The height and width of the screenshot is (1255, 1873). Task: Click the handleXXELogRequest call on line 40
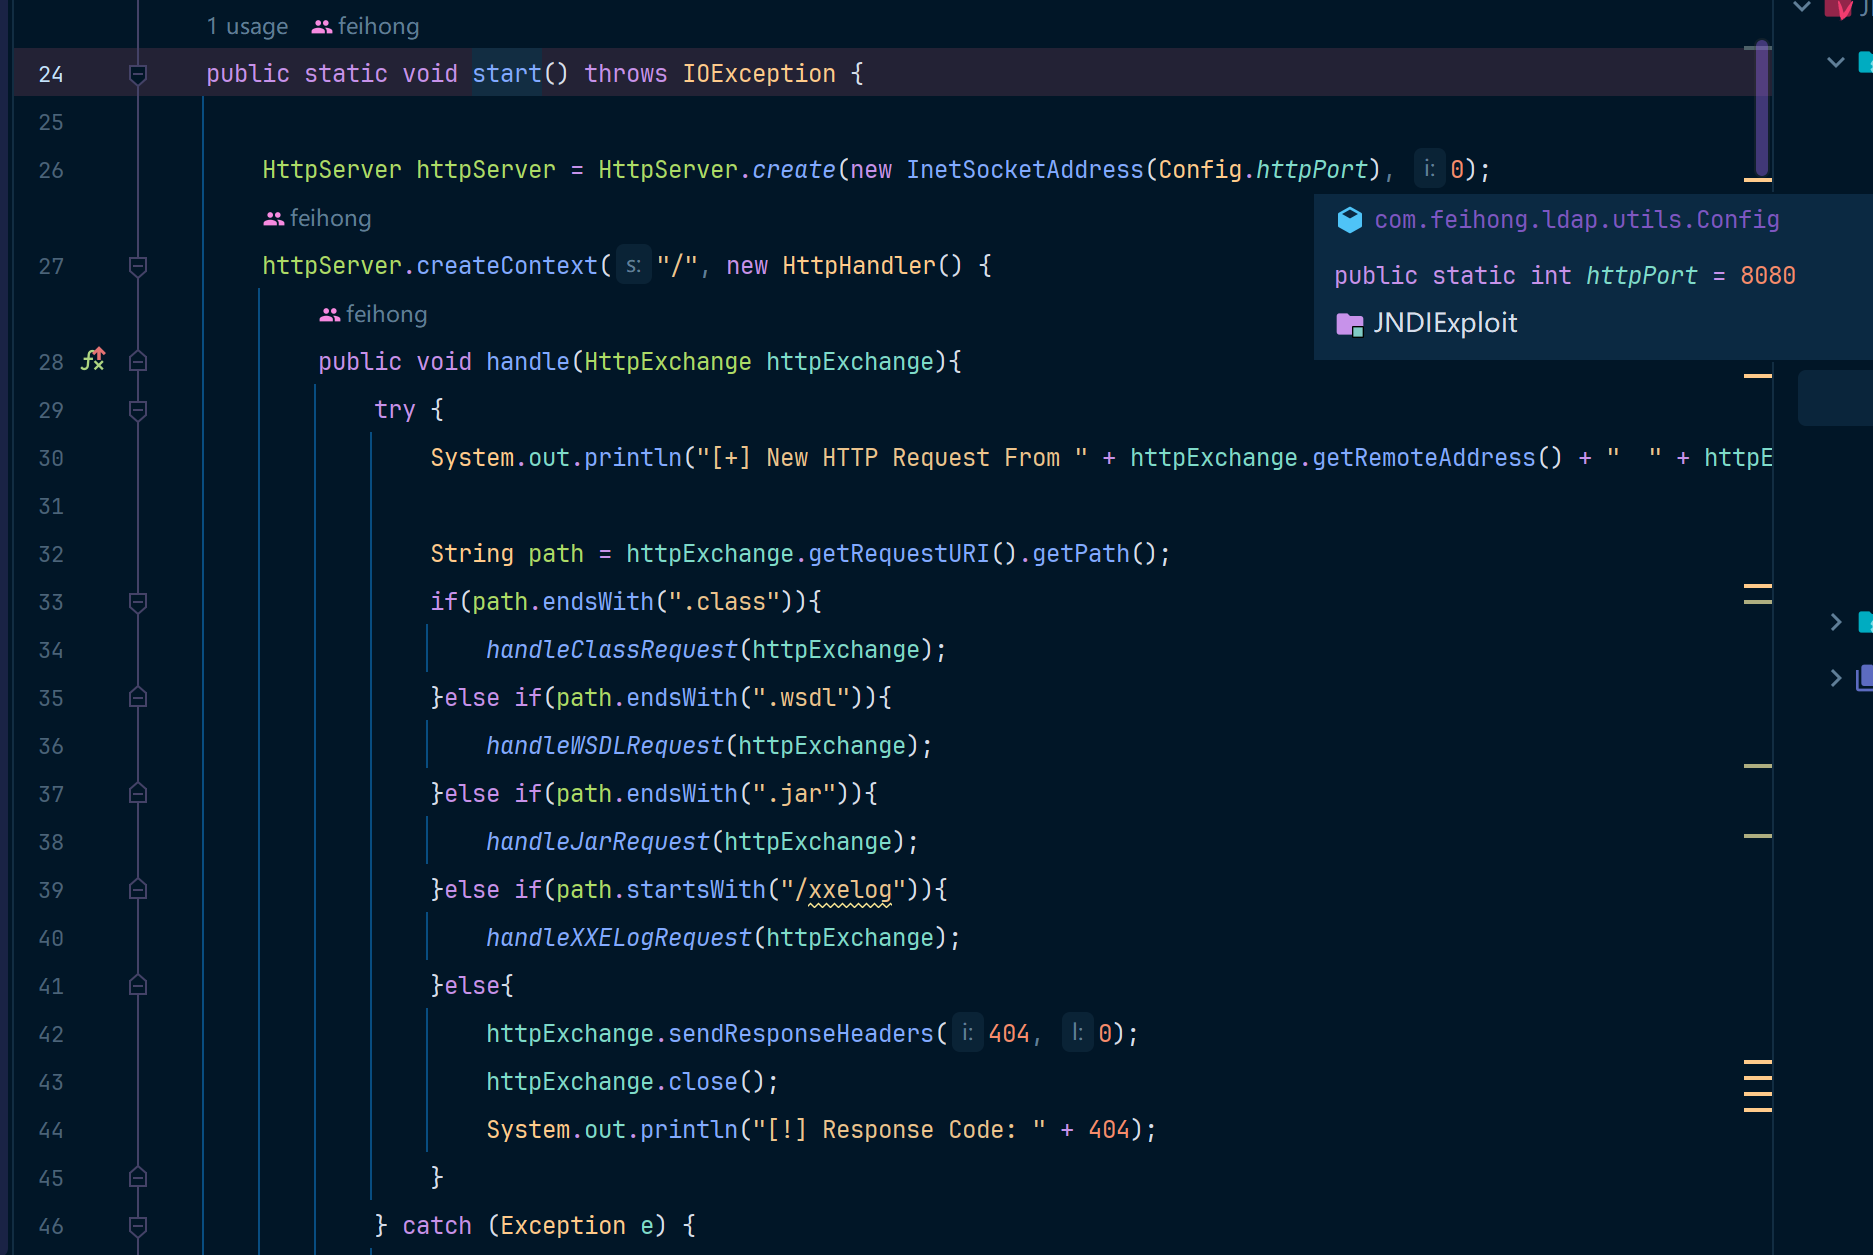pyautogui.click(x=619, y=938)
